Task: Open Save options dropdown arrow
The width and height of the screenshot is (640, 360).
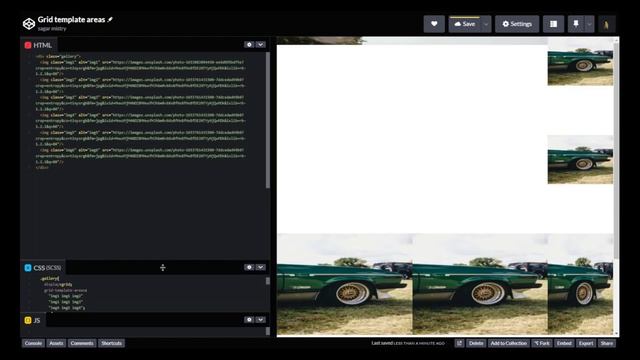Action: (x=486, y=24)
